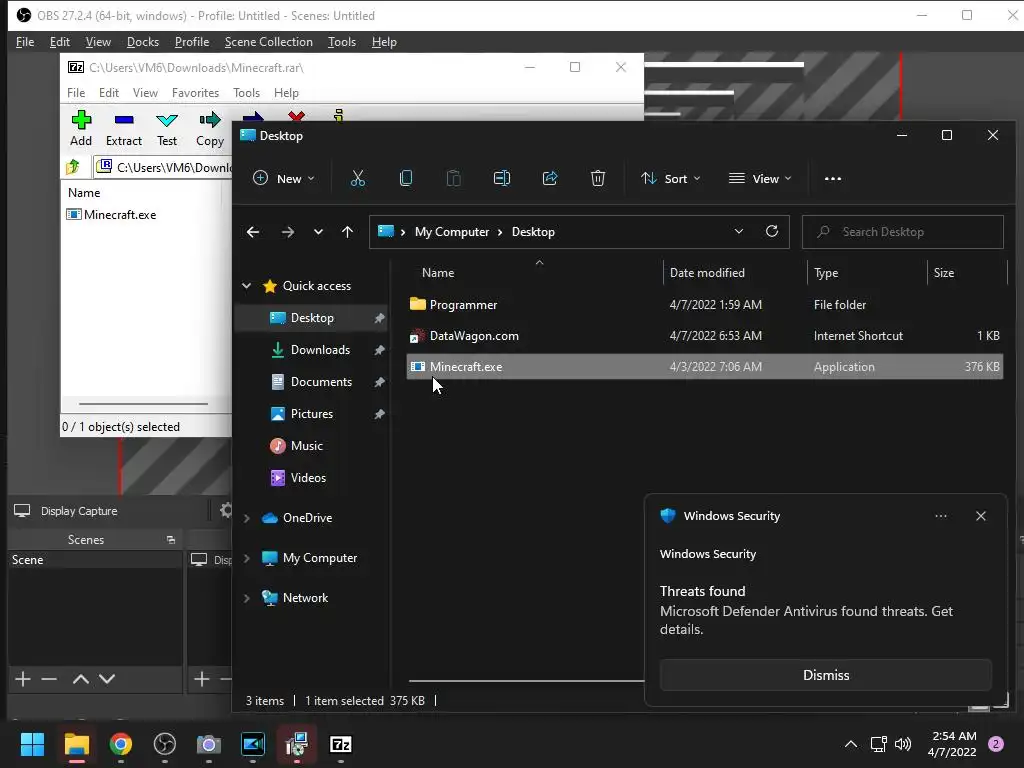Viewport: 1024px width, 768px height.
Task: Go up one folder level in Explorer
Action: tap(347, 232)
